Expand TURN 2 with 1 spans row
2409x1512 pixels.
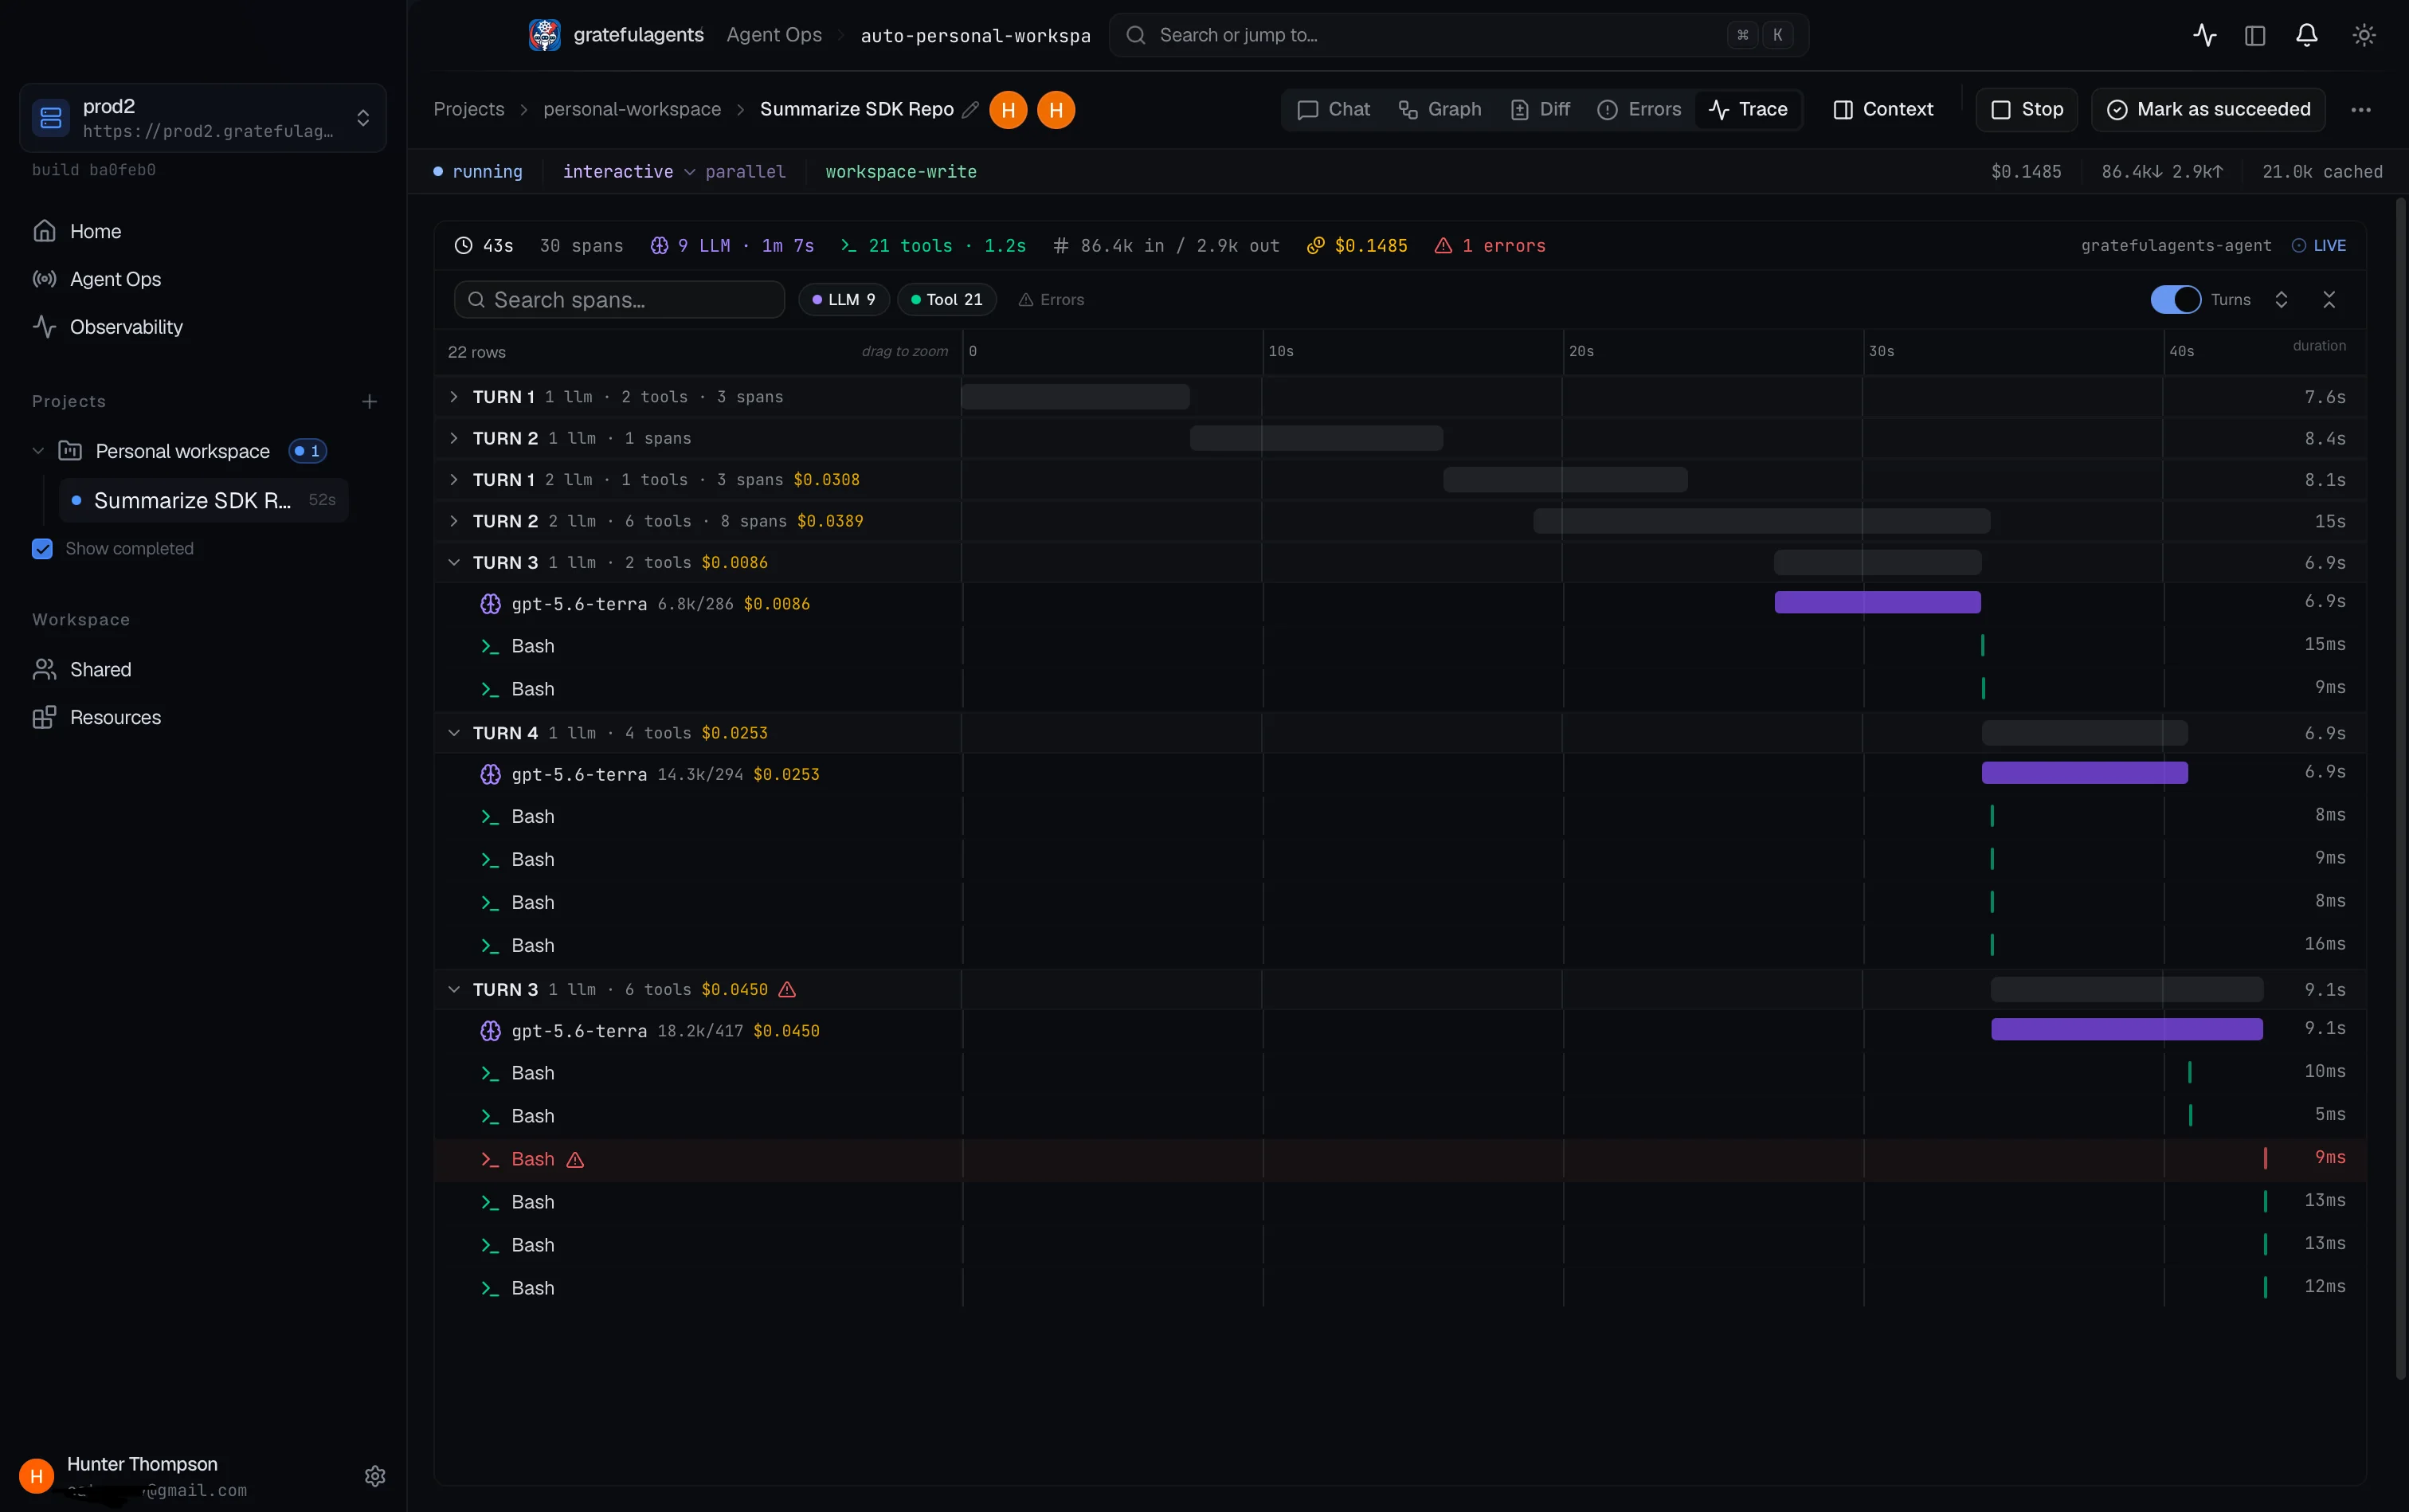454,439
